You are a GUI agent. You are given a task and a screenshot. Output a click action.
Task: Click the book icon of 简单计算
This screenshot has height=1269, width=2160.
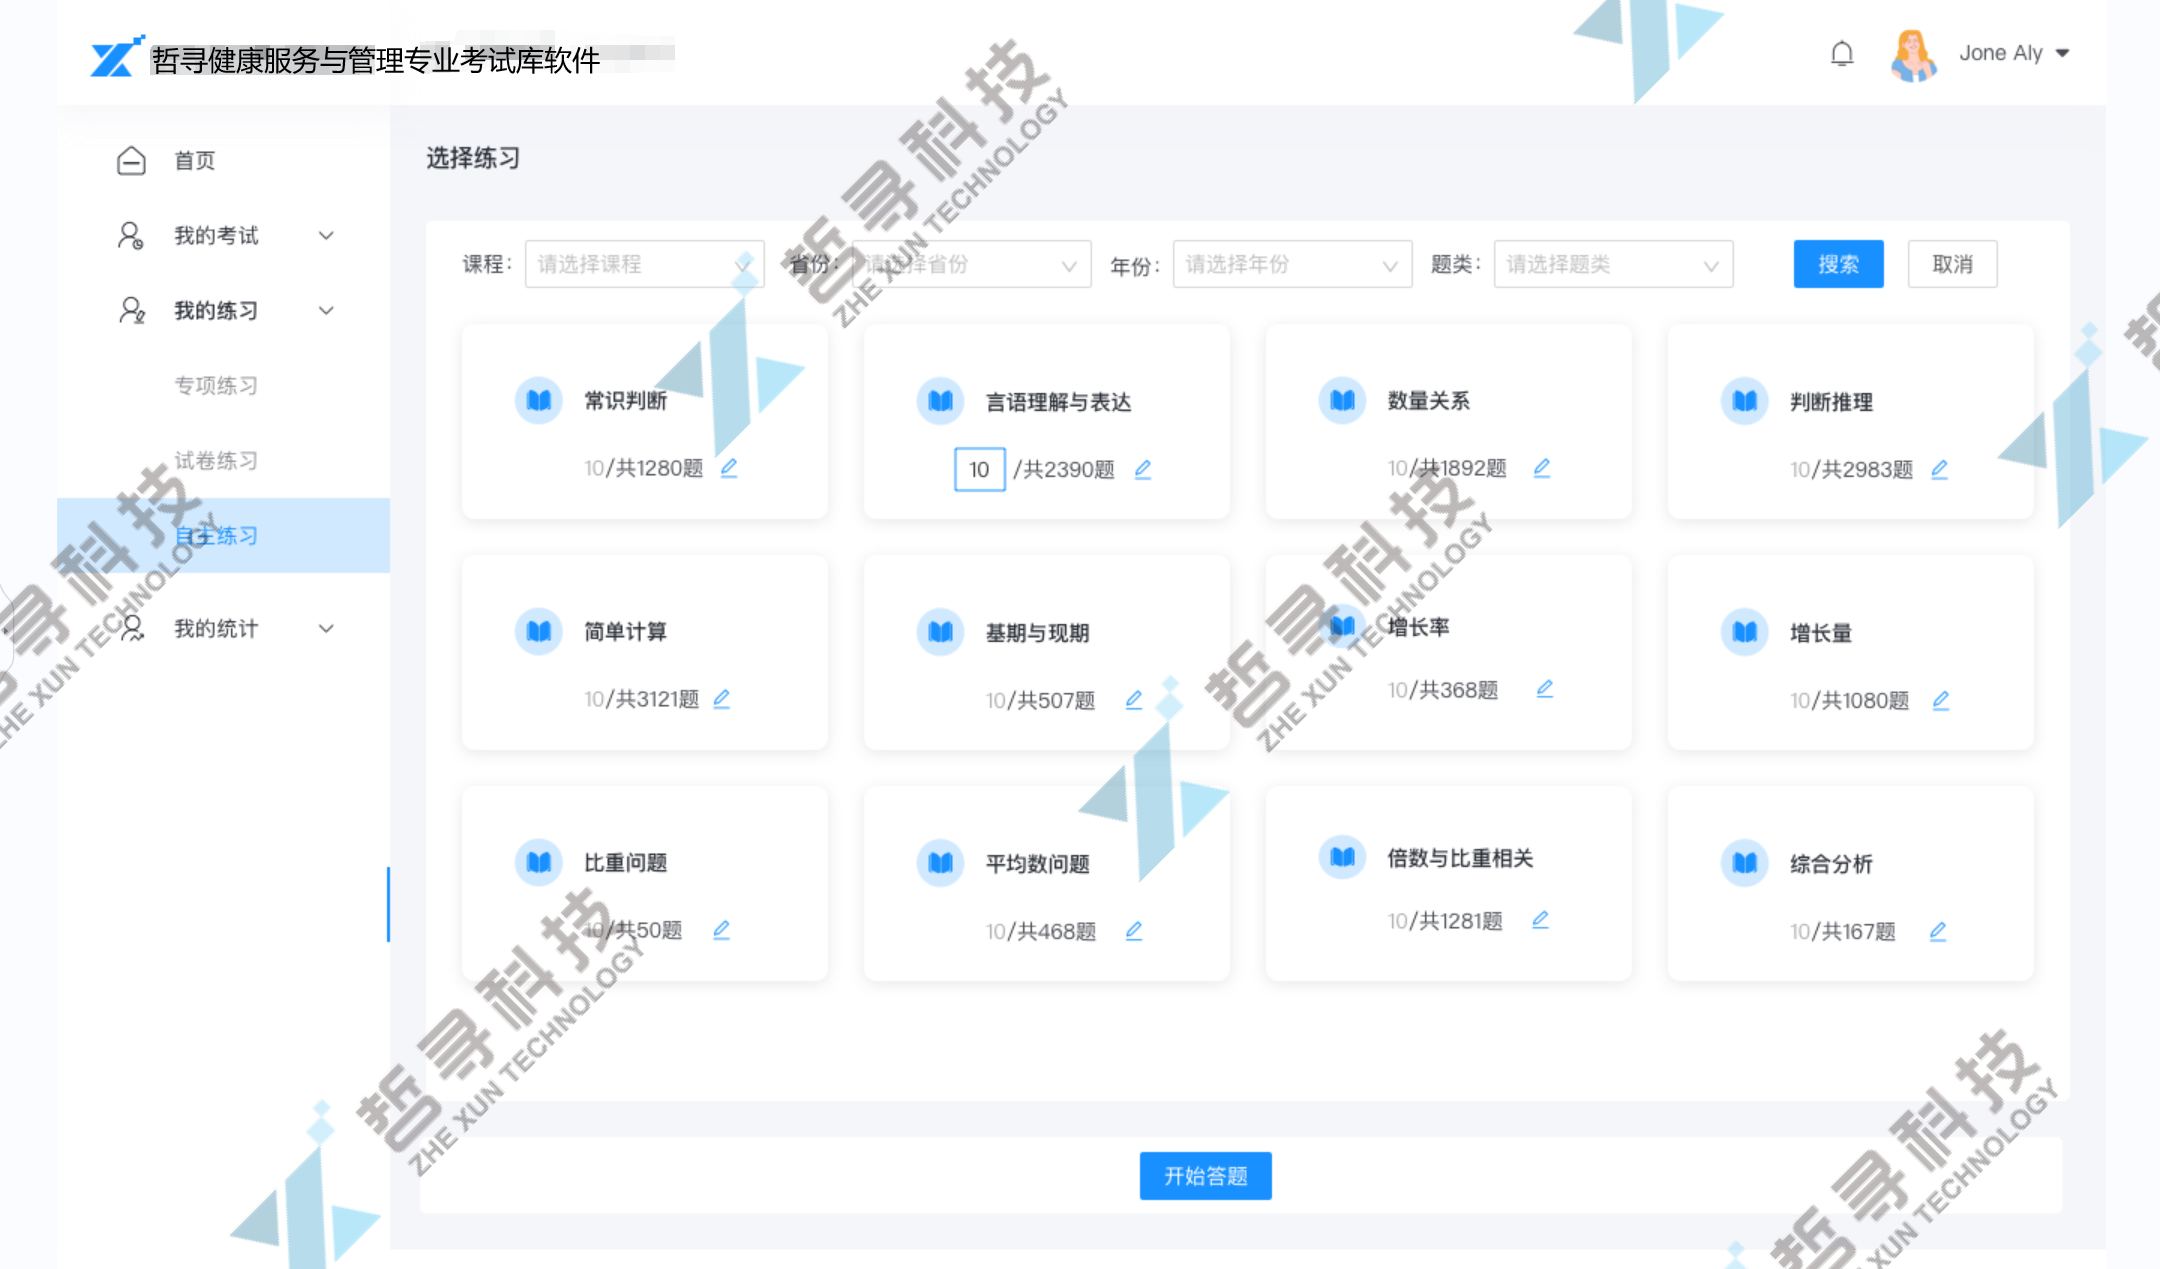click(x=539, y=632)
